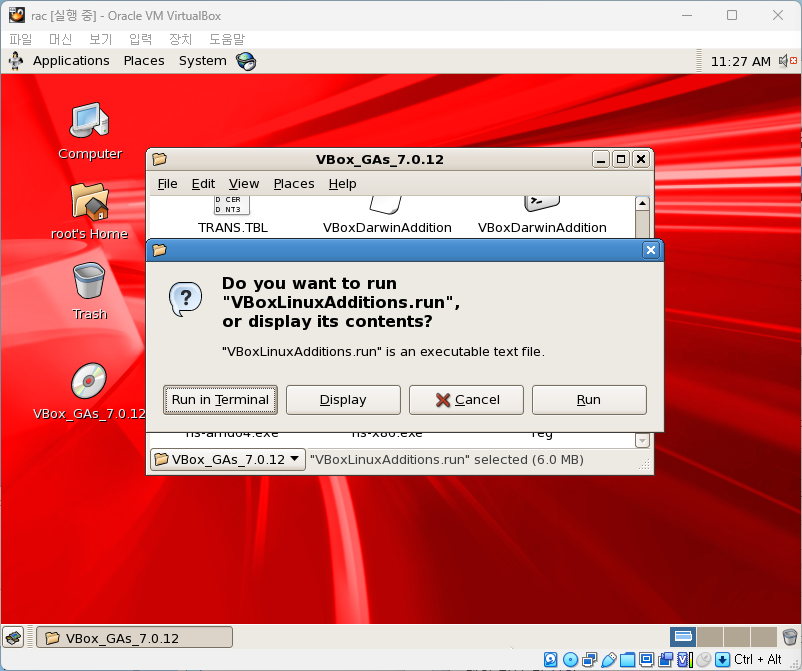Click the VirtualBox hard disk activity icon

point(550,660)
